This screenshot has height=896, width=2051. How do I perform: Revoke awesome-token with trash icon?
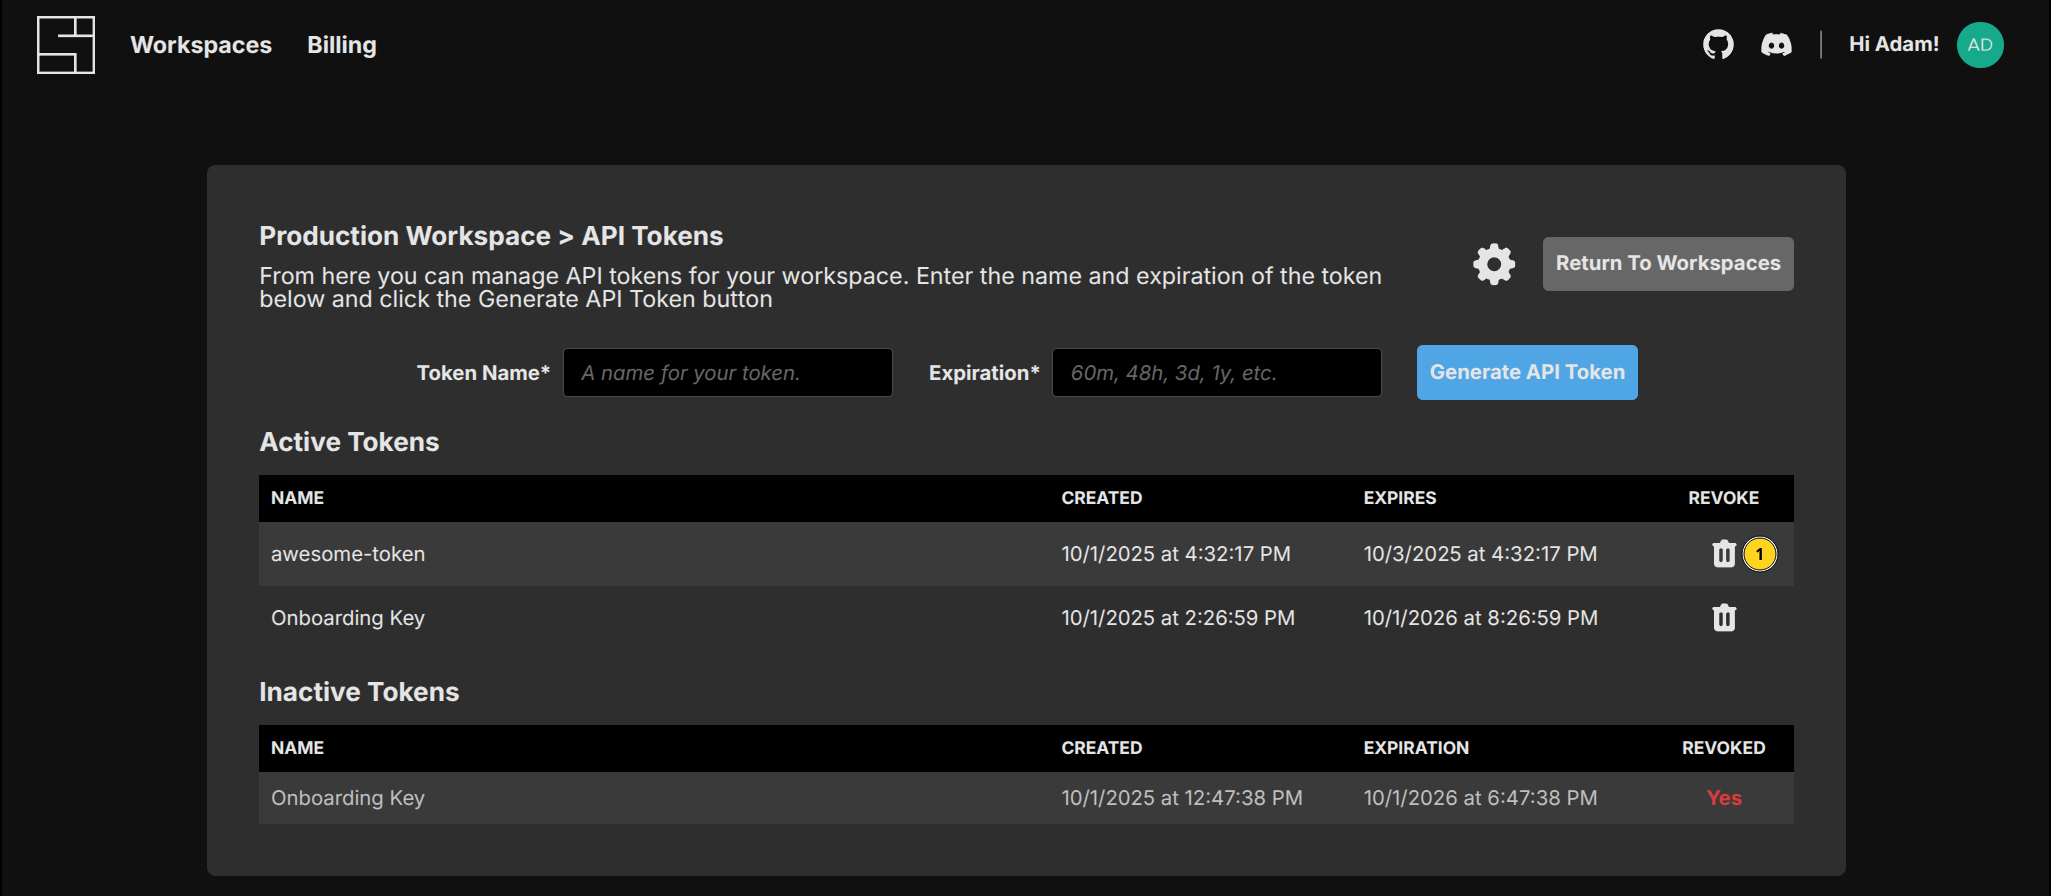coord(1724,554)
